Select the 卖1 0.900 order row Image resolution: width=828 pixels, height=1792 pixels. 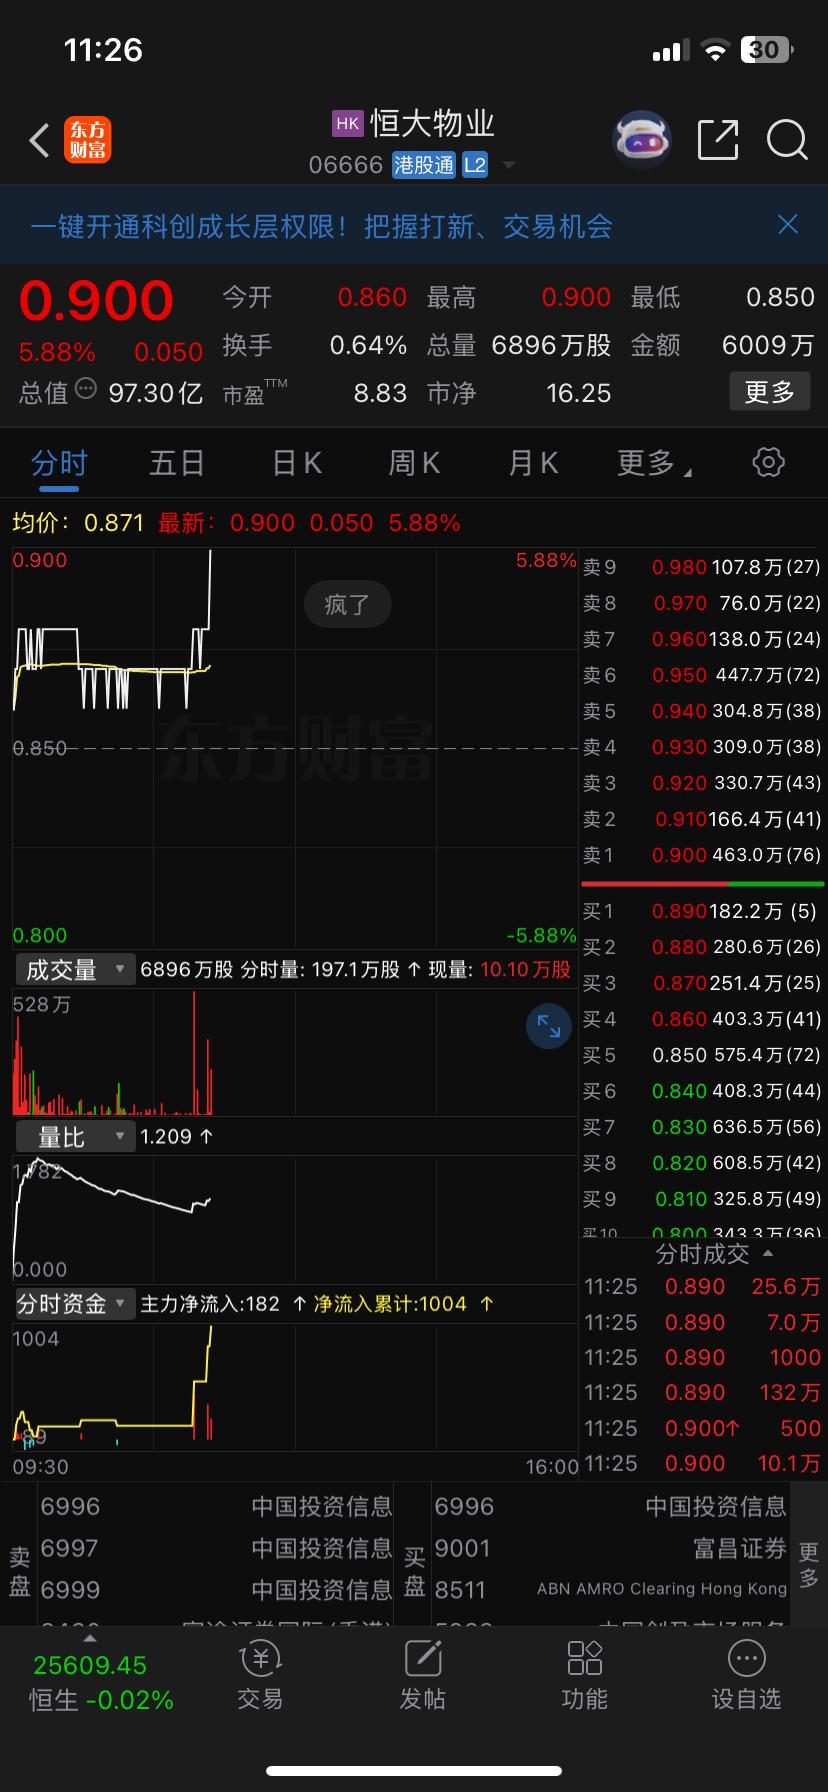pyautogui.click(x=701, y=855)
